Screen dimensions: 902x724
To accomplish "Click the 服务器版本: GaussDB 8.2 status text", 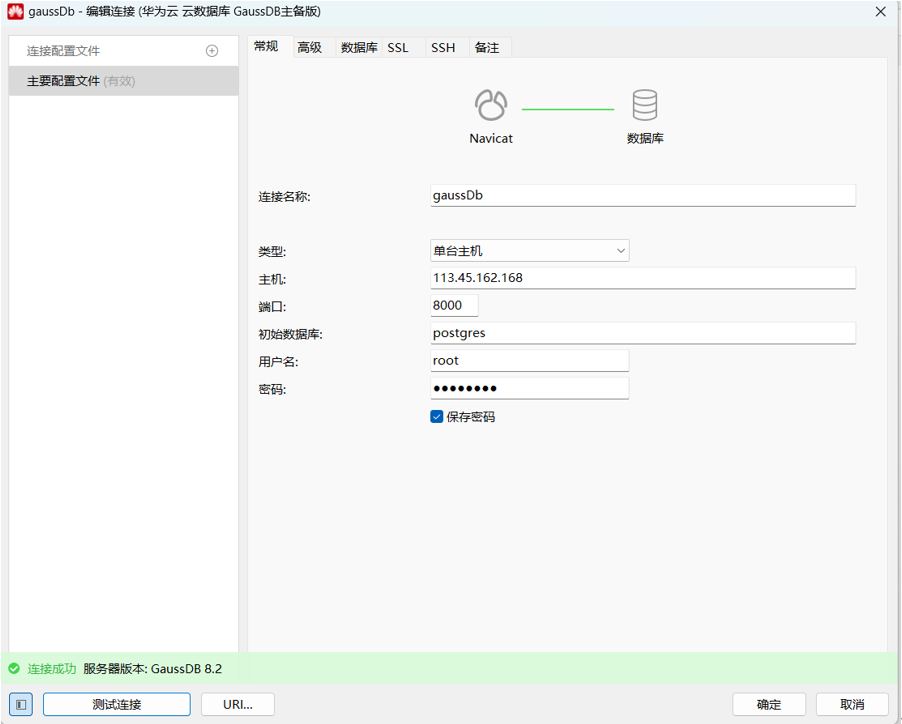I will click(x=152, y=669).
